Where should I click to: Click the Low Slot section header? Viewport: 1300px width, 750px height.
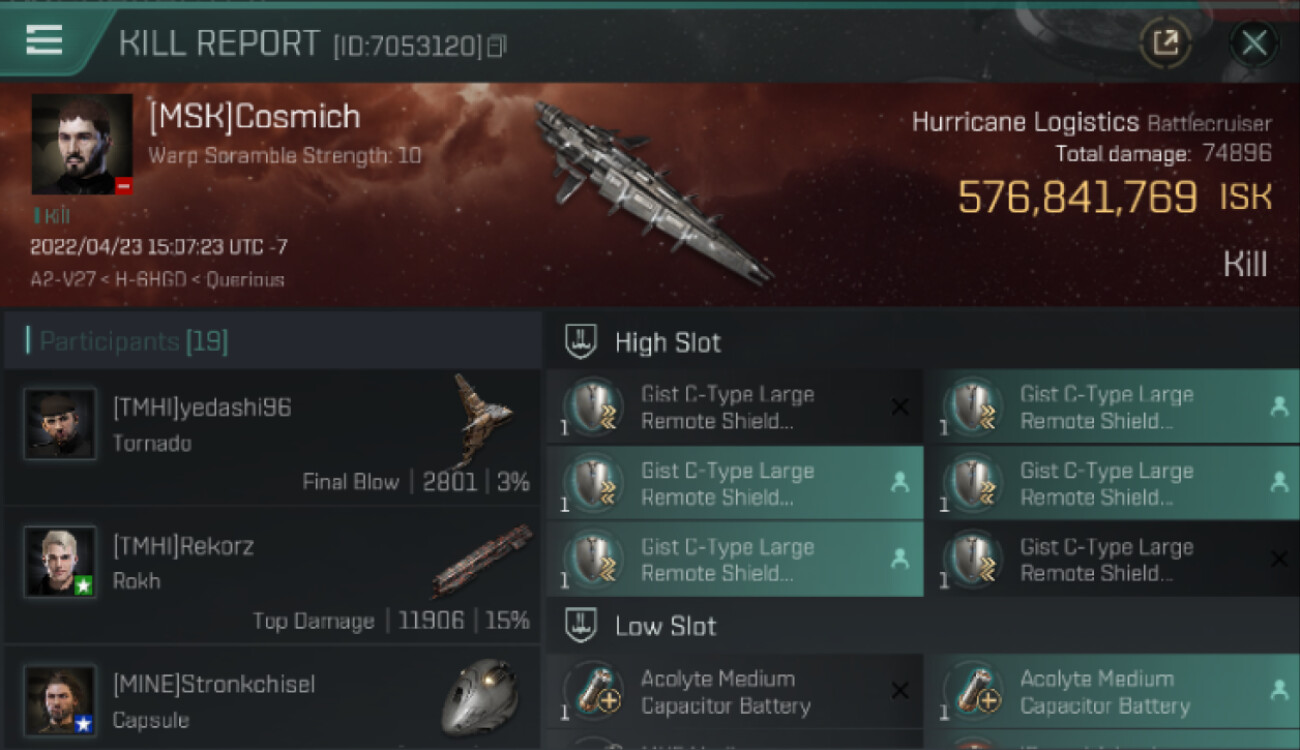pos(665,626)
